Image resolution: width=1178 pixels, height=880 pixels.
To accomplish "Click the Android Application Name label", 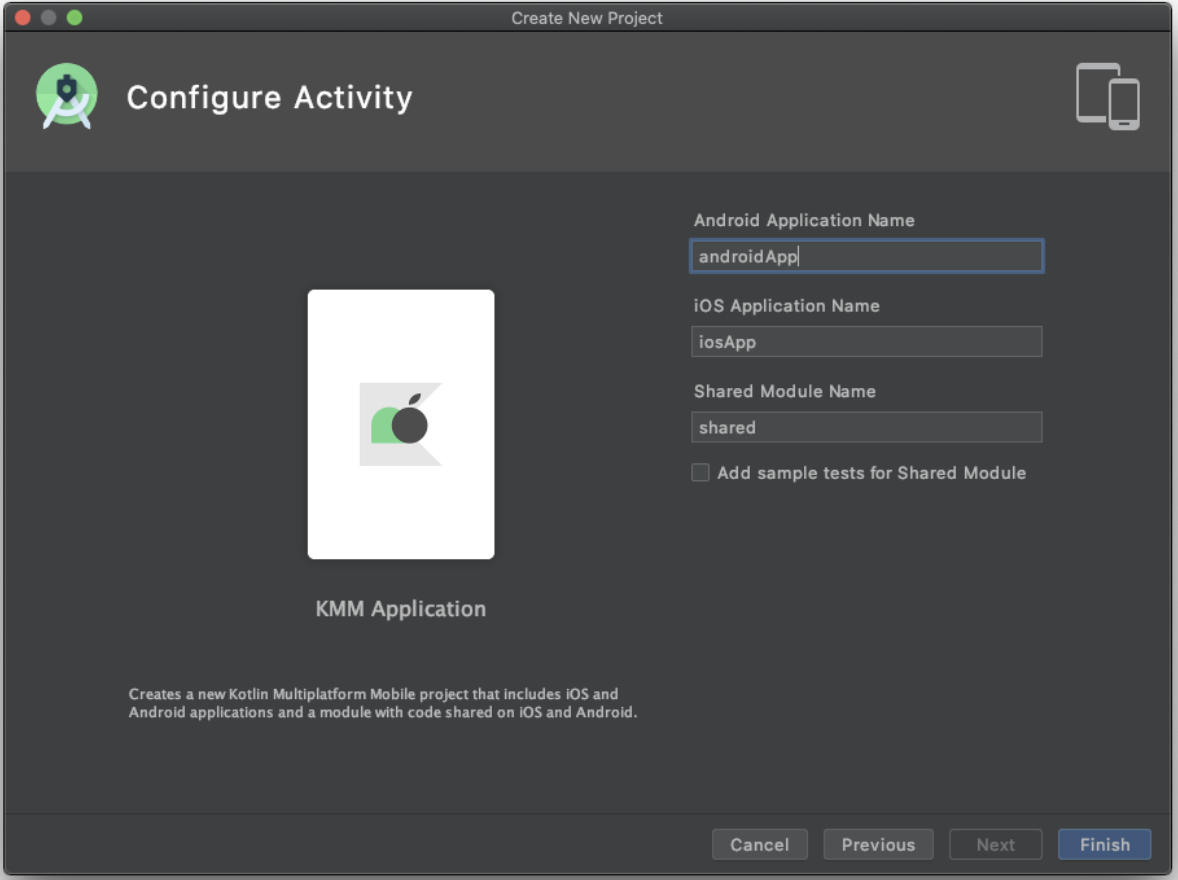I will click(x=804, y=220).
